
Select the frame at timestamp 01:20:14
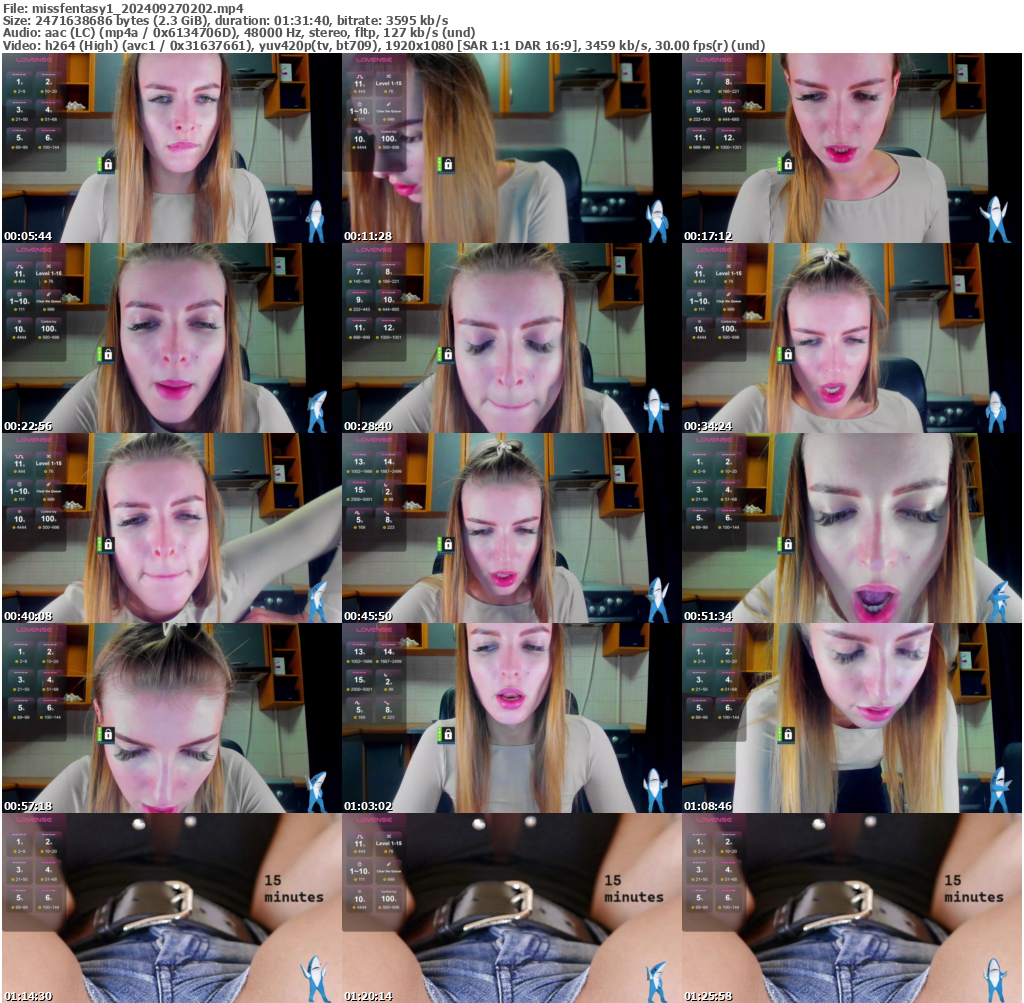coord(511,908)
